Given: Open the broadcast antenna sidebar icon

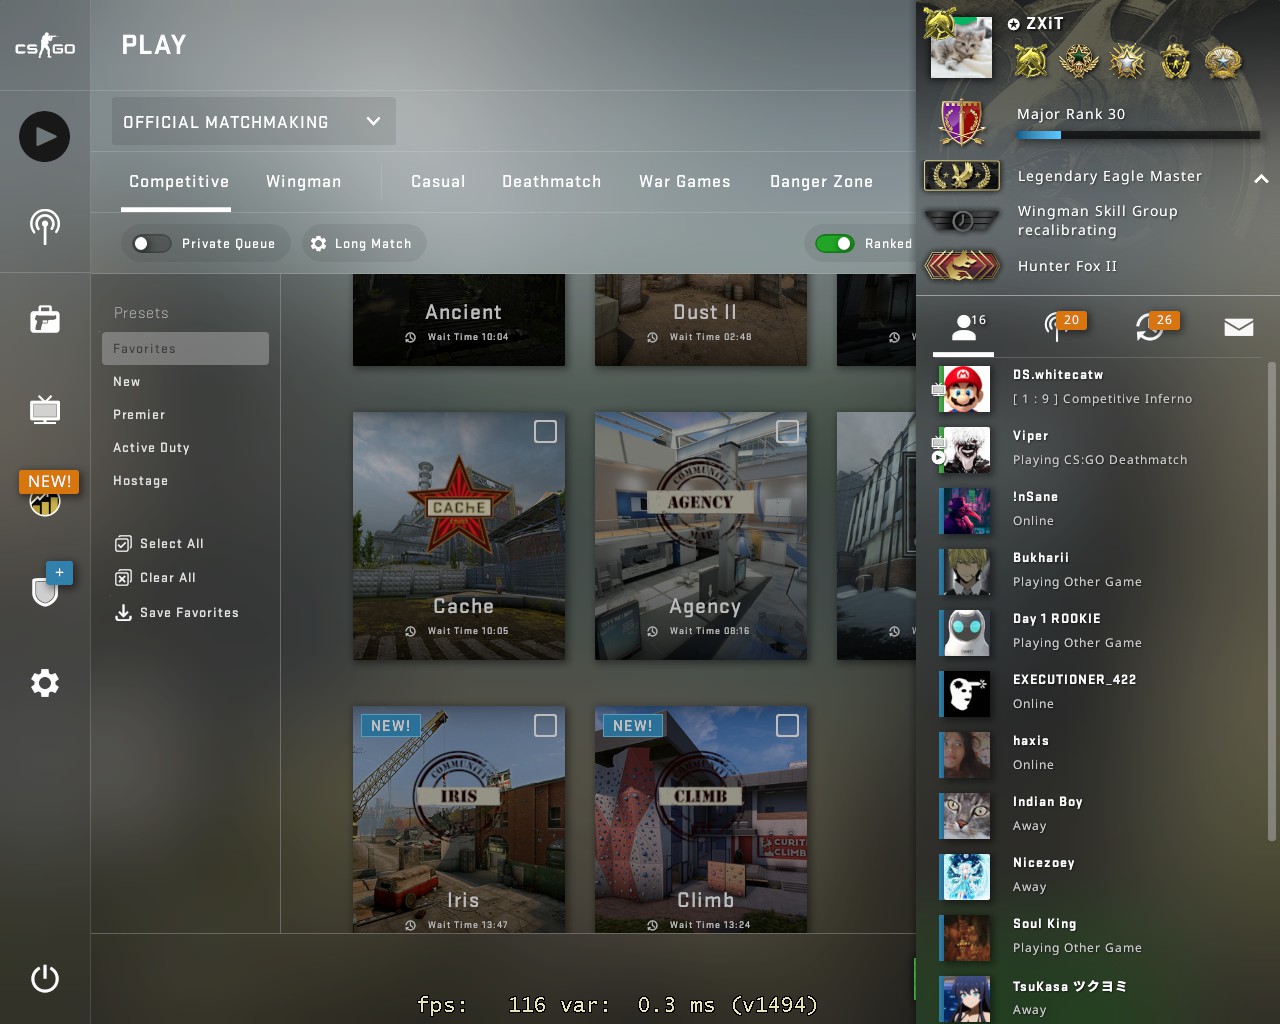Looking at the screenshot, I should click(x=45, y=226).
